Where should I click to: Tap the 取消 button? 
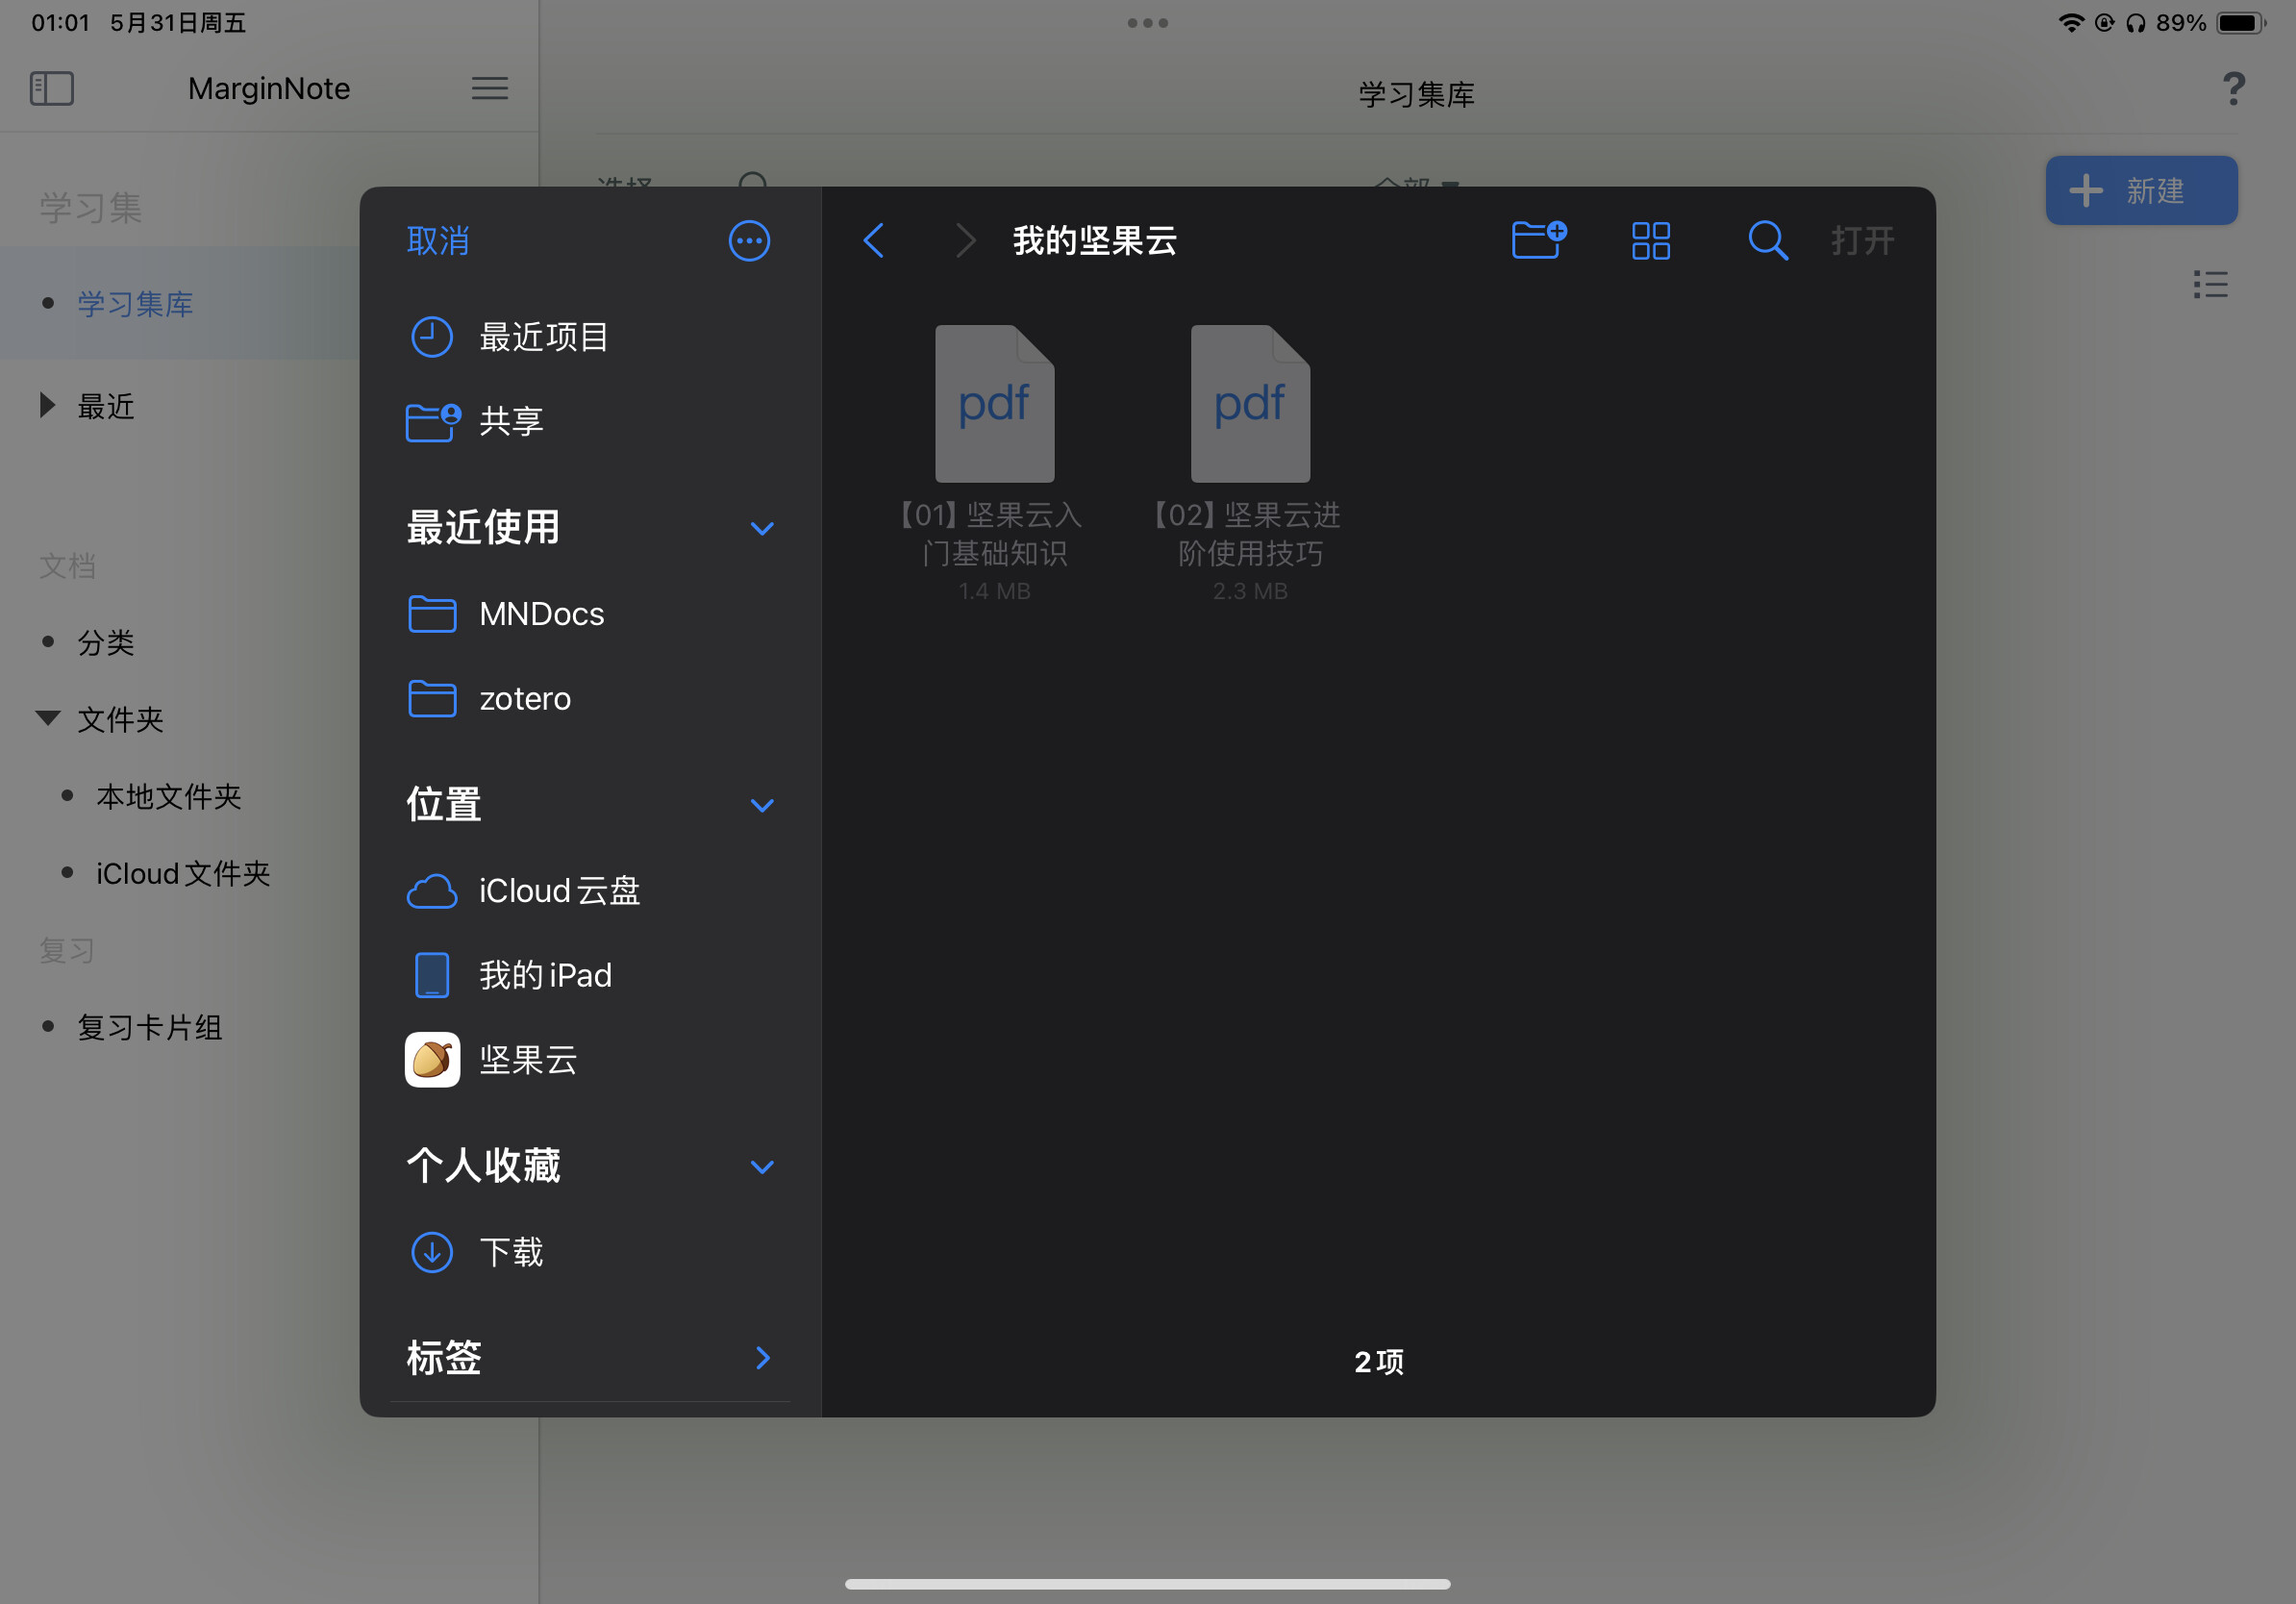[x=438, y=241]
